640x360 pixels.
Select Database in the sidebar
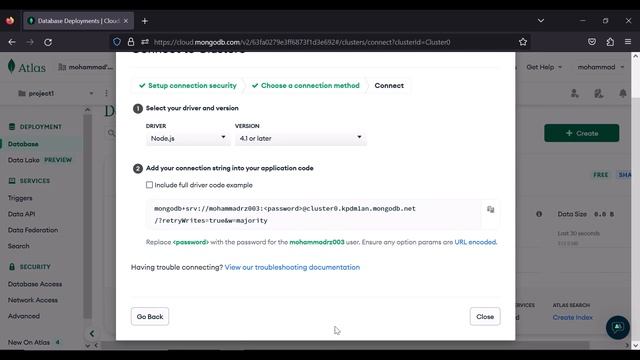tap(23, 144)
